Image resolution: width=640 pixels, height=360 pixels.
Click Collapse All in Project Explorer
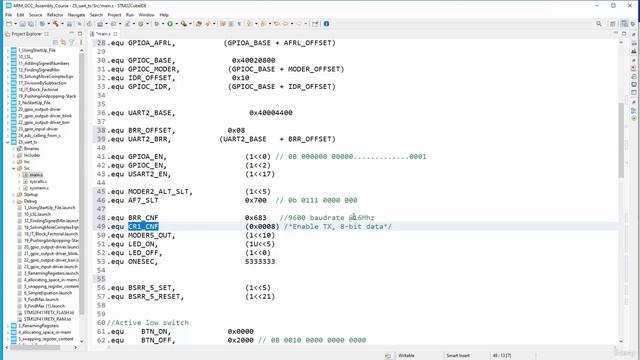56,42
